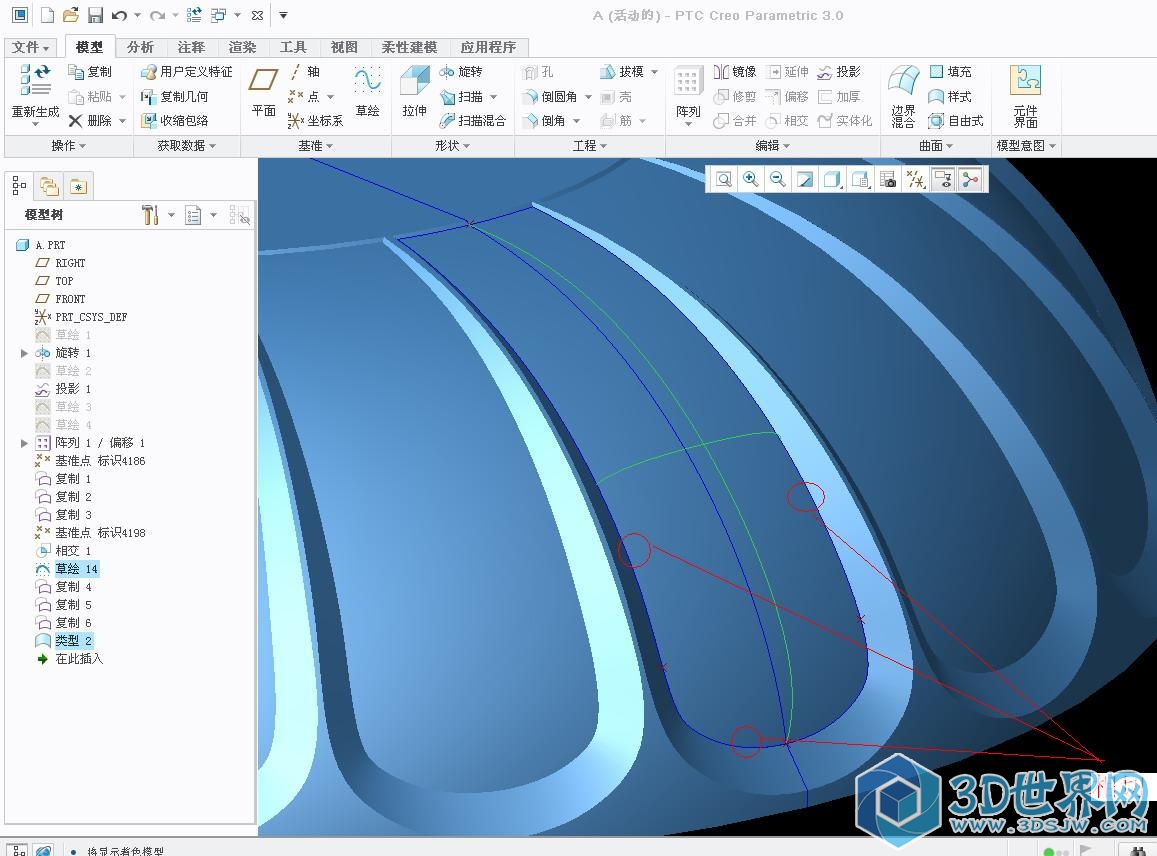Expand the 旋转 1 tree node
1157x856 pixels.
(24, 353)
